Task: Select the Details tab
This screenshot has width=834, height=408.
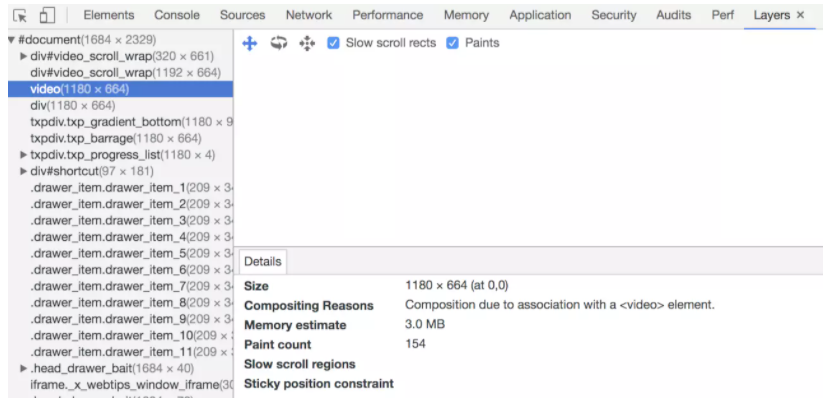Action: tap(263, 262)
